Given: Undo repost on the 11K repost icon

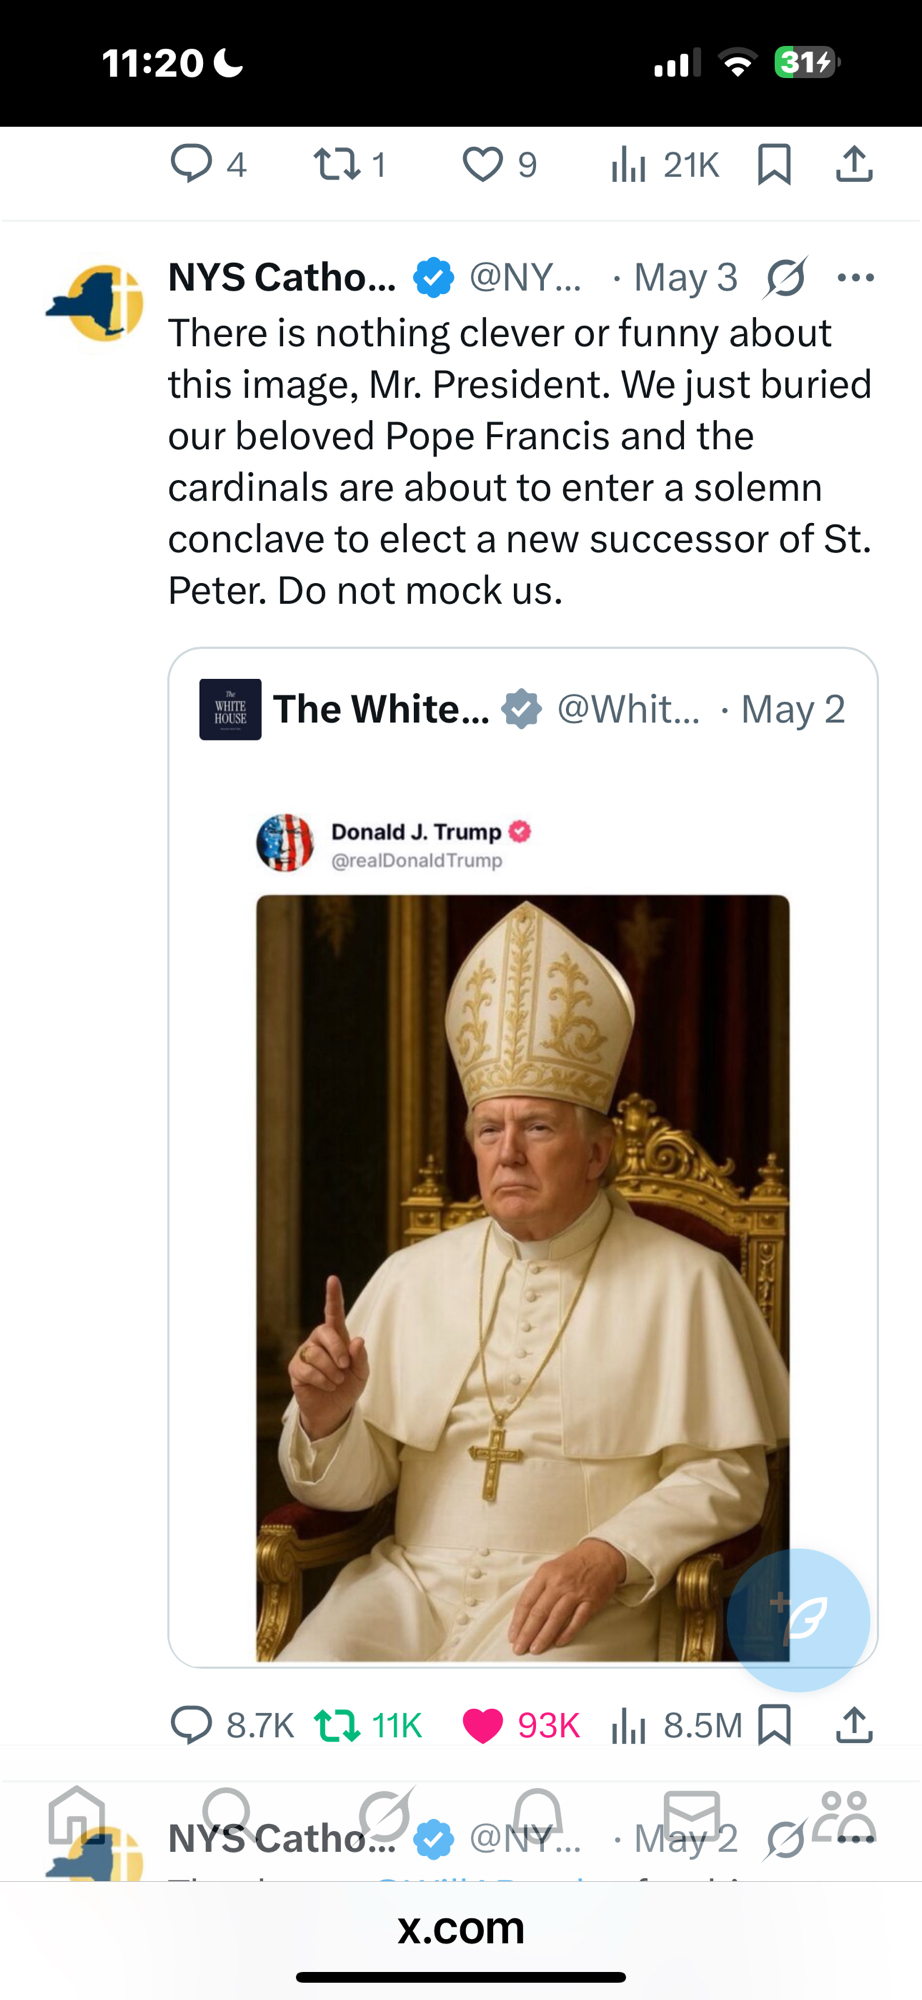Looking at the screenshot, I should (x=337, y=1725).
